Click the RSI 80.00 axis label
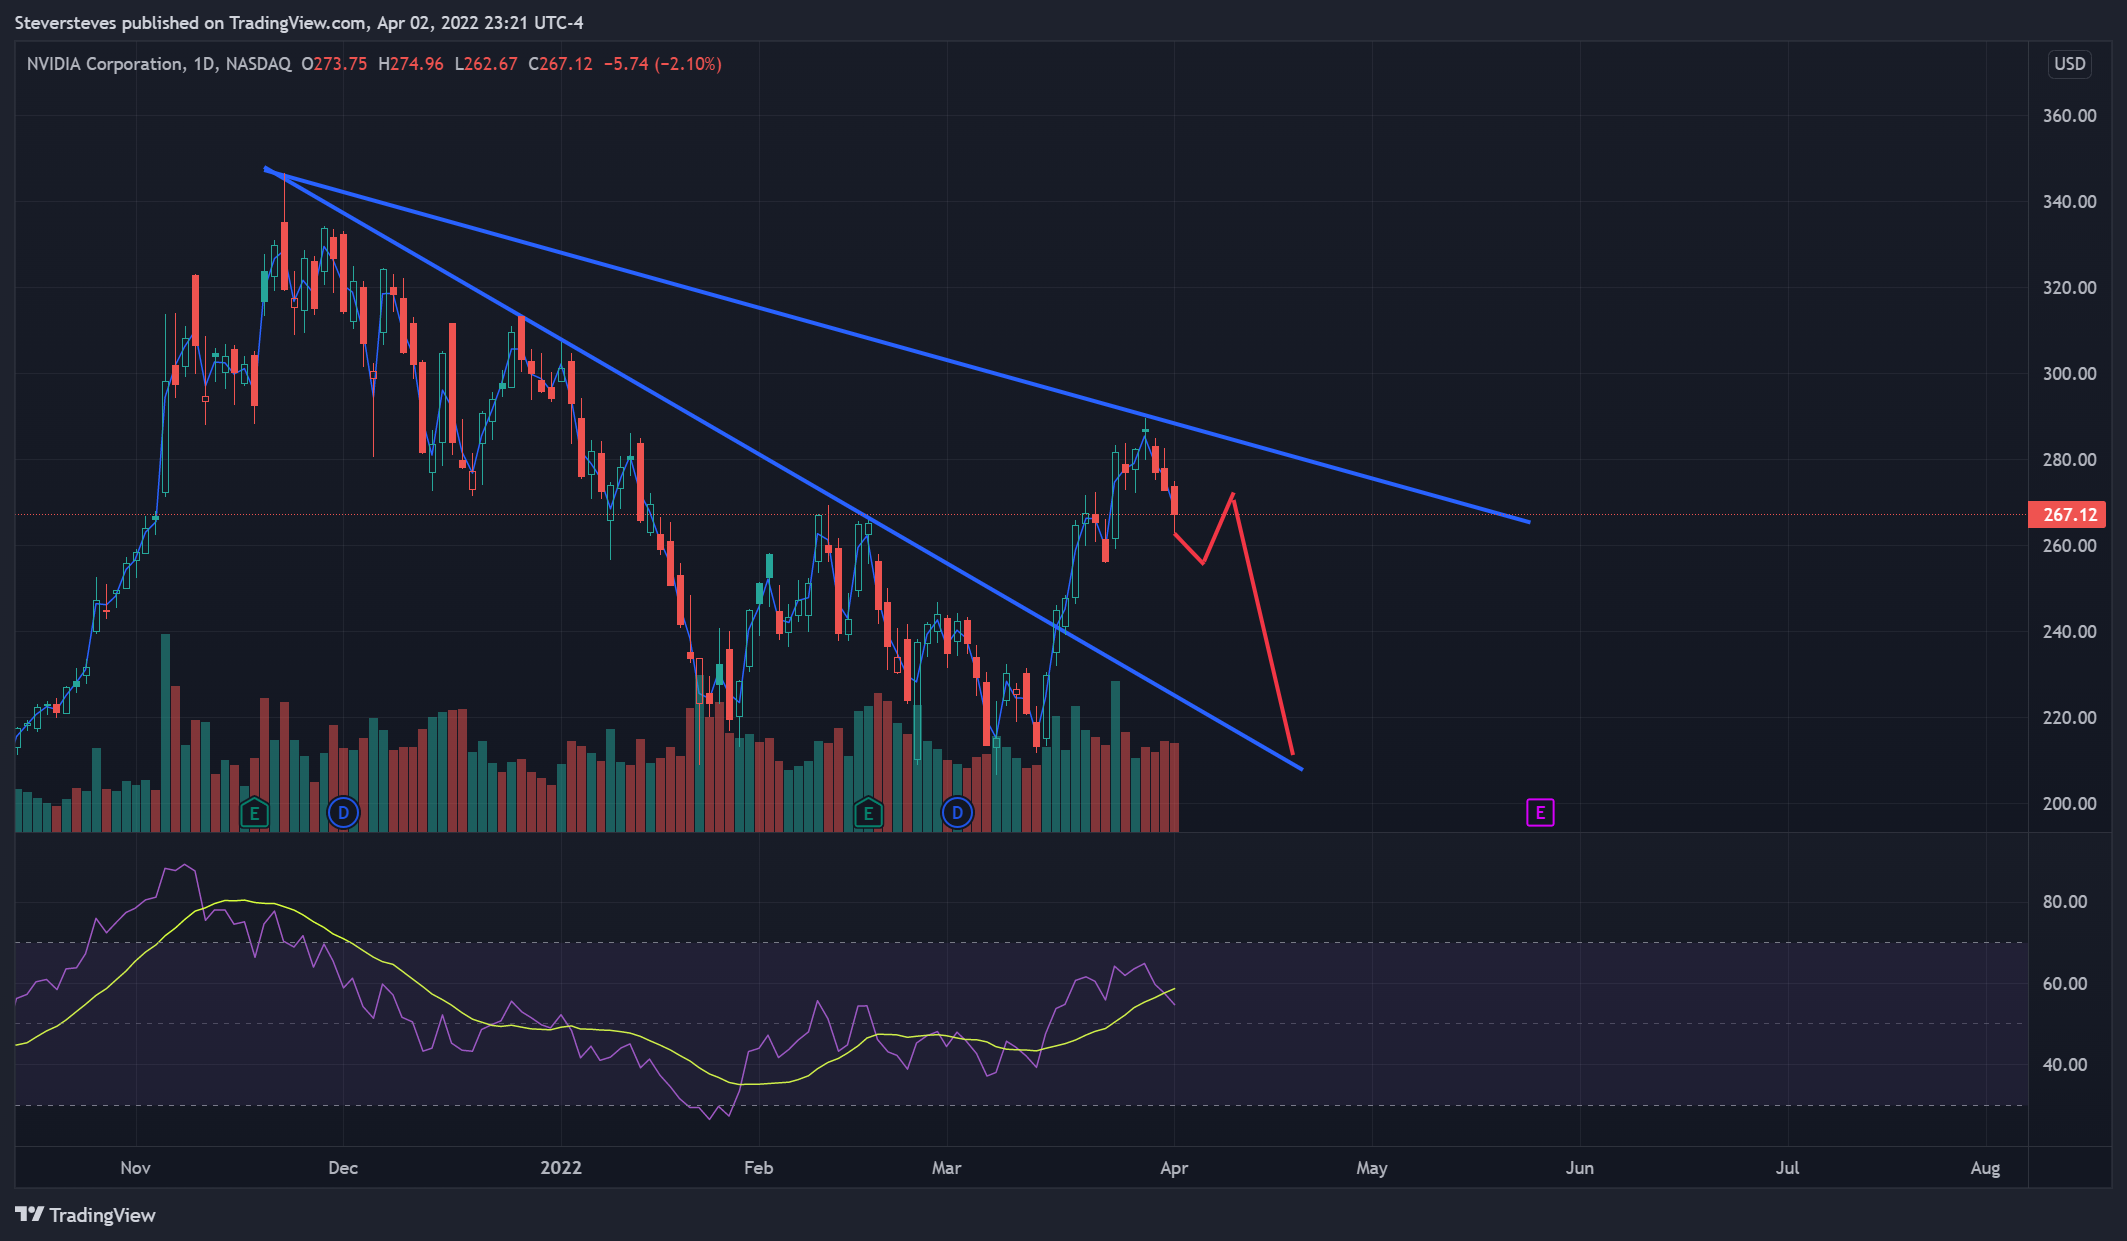 tap(2064, 902)
